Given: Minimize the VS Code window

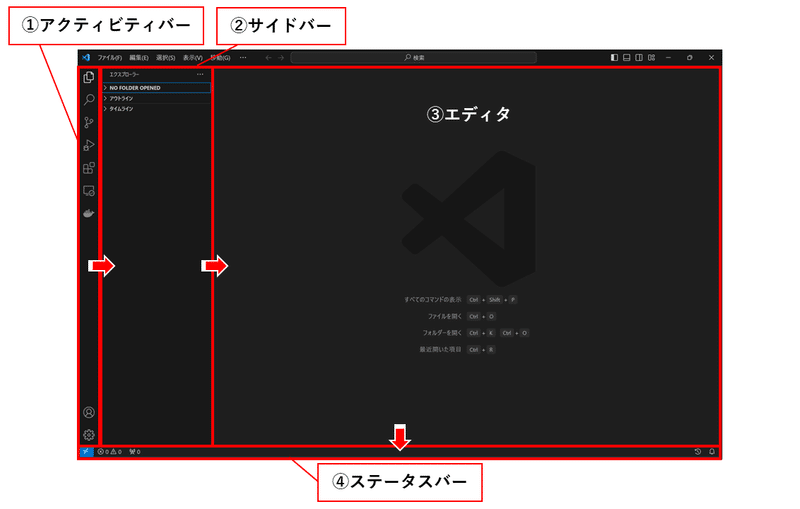Looking at the screenshot, I should (x=668, y=58).
